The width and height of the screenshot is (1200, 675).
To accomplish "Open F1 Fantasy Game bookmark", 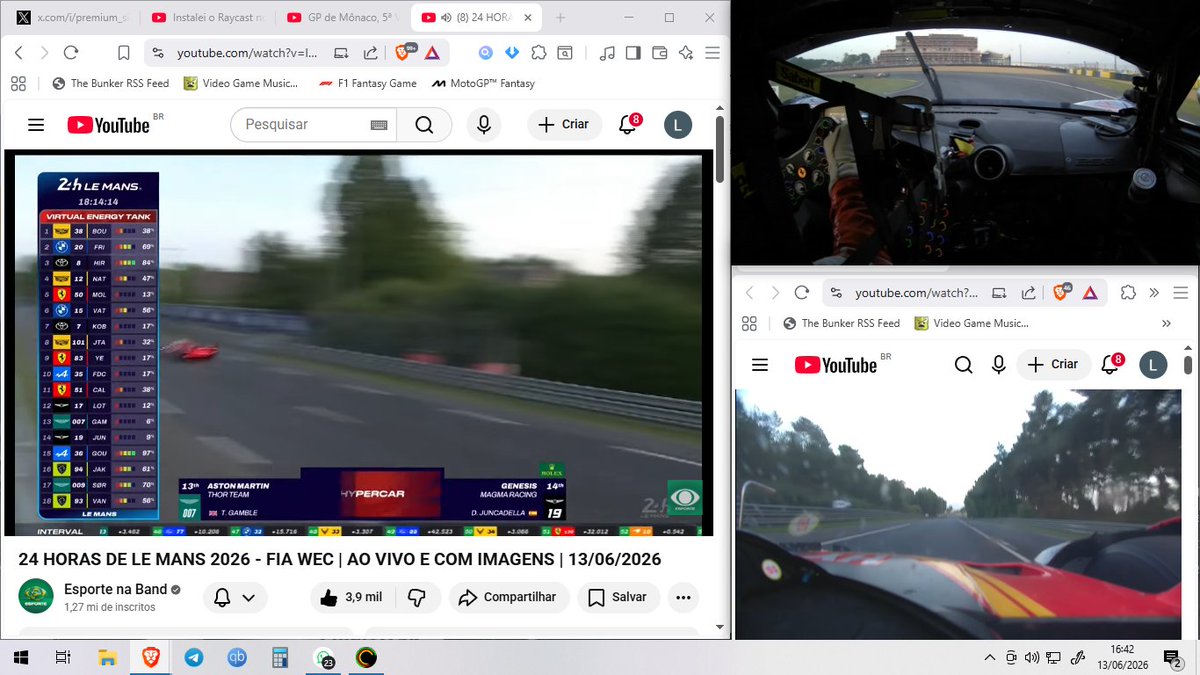I will click(367, 83).
